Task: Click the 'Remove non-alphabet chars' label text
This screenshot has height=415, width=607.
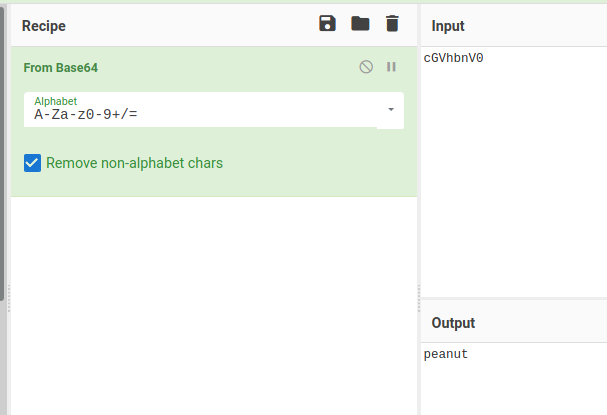Action: point(134,162)
